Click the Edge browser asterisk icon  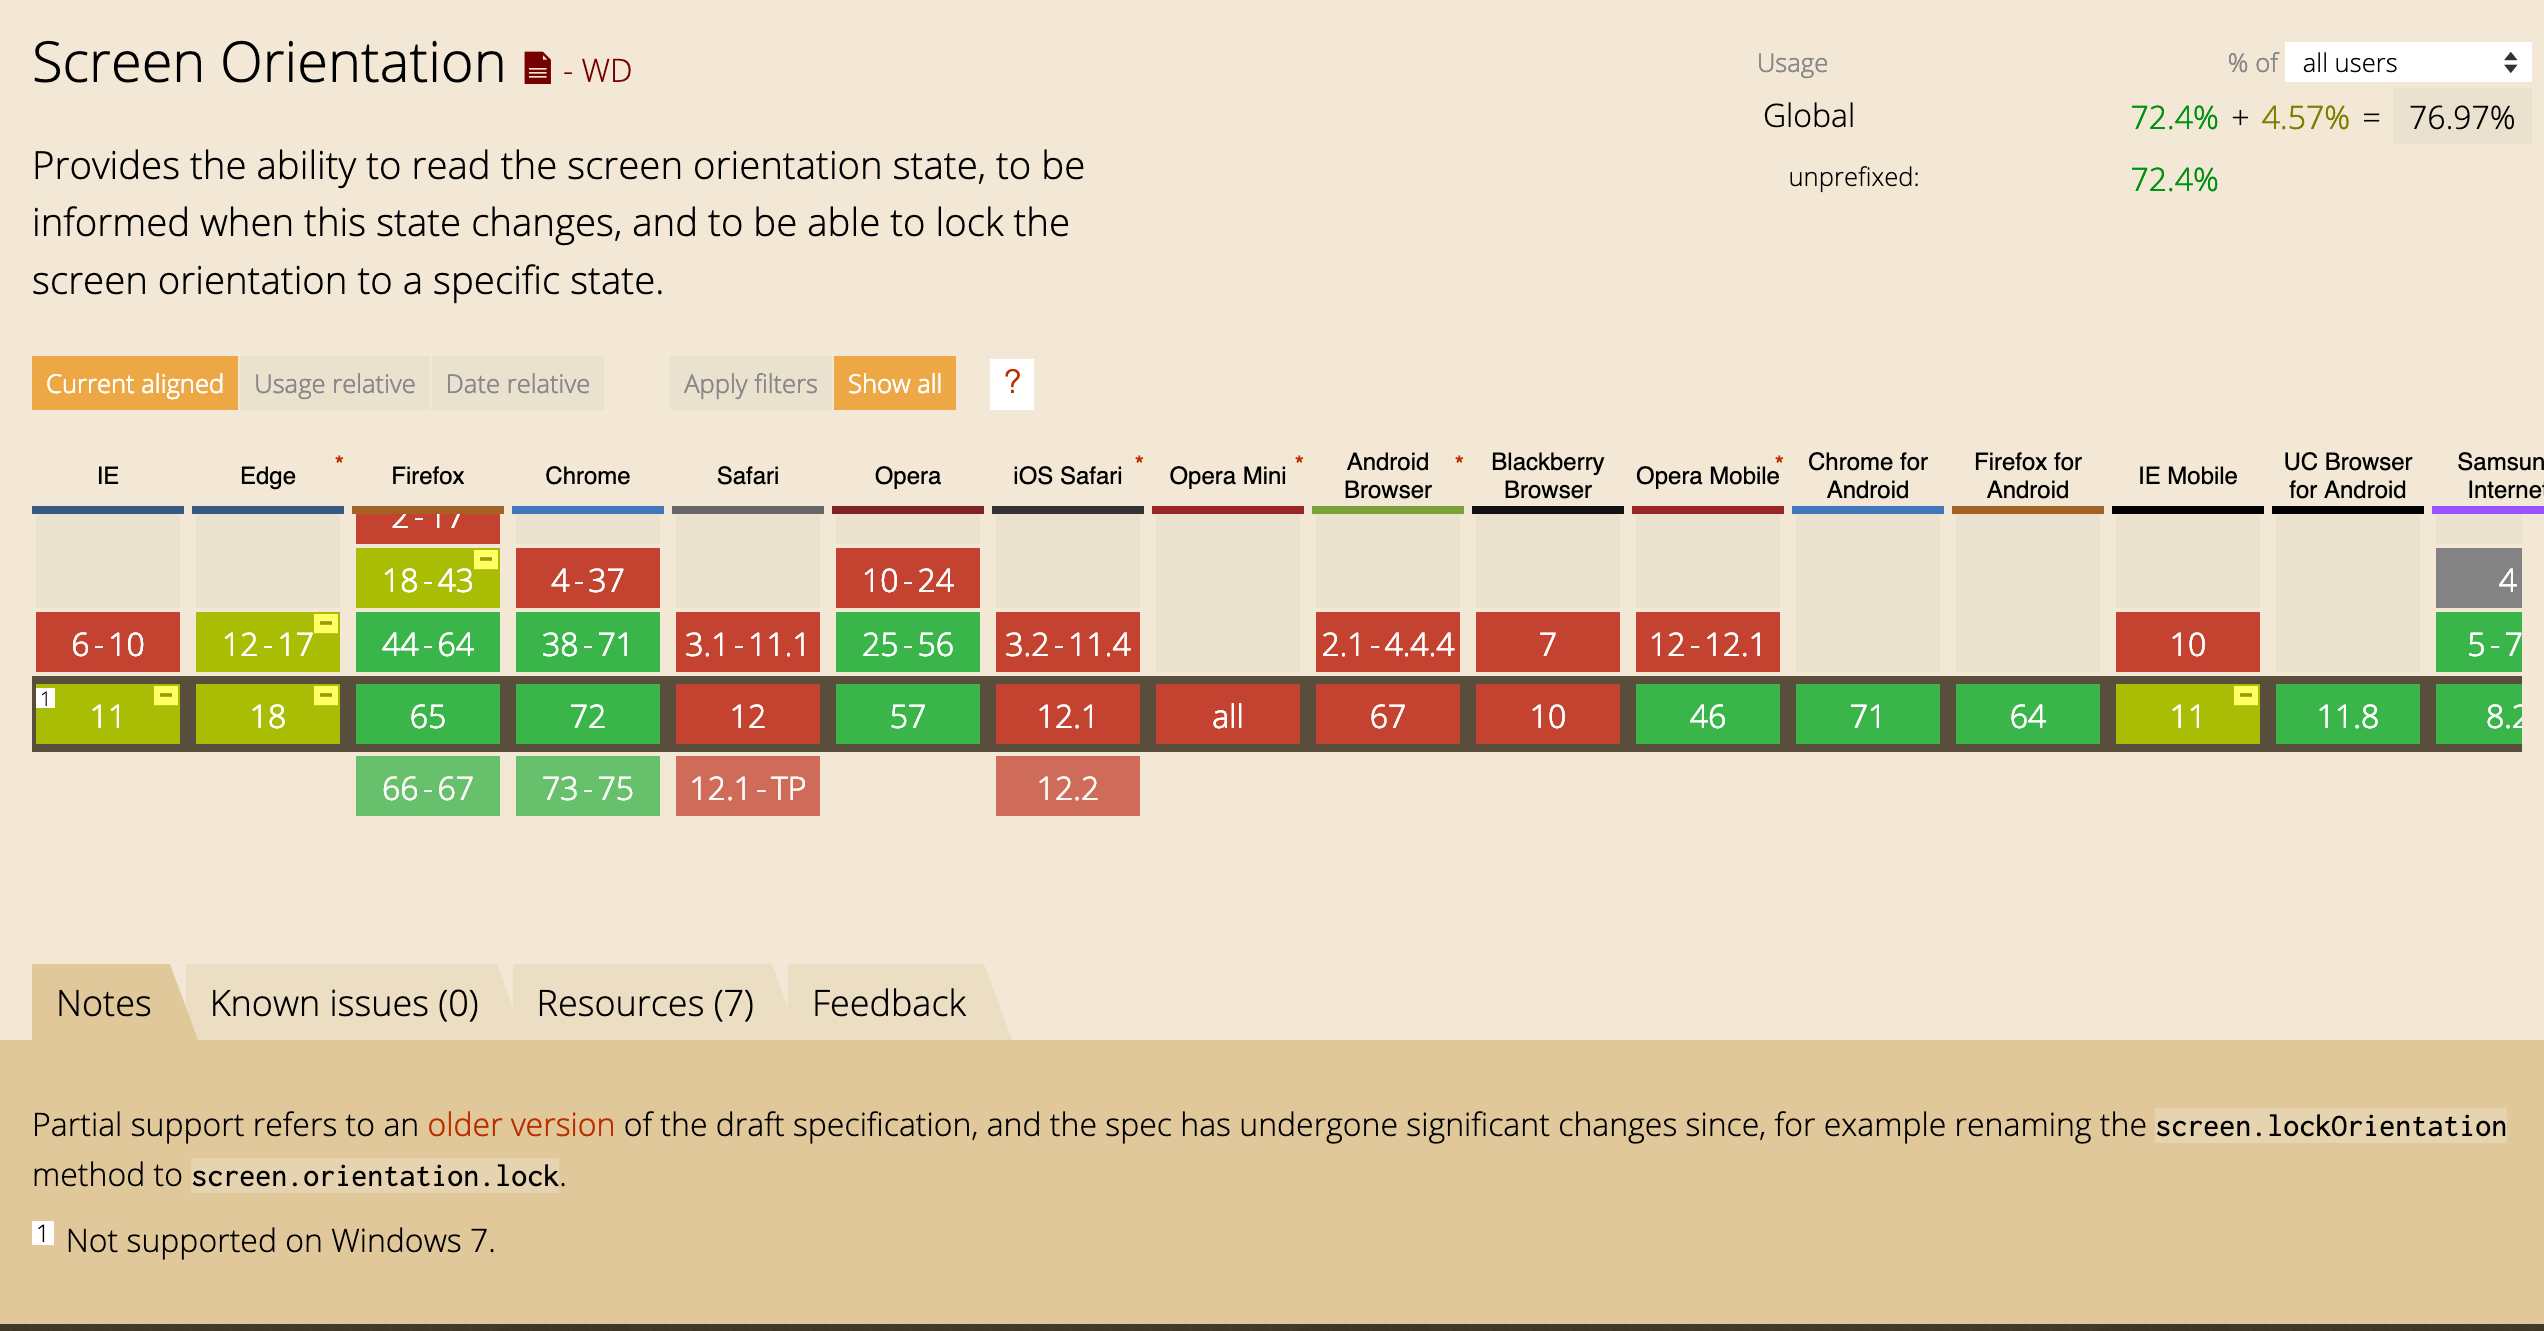coord(338,459)
